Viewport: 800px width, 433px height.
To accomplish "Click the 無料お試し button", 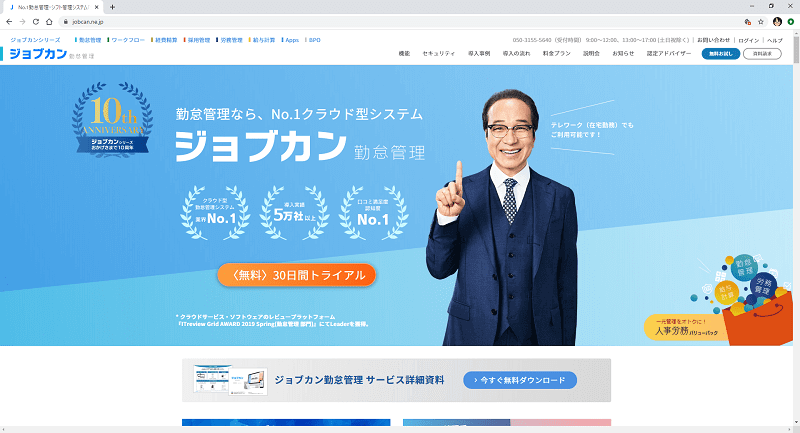I will tap(720, 54).
